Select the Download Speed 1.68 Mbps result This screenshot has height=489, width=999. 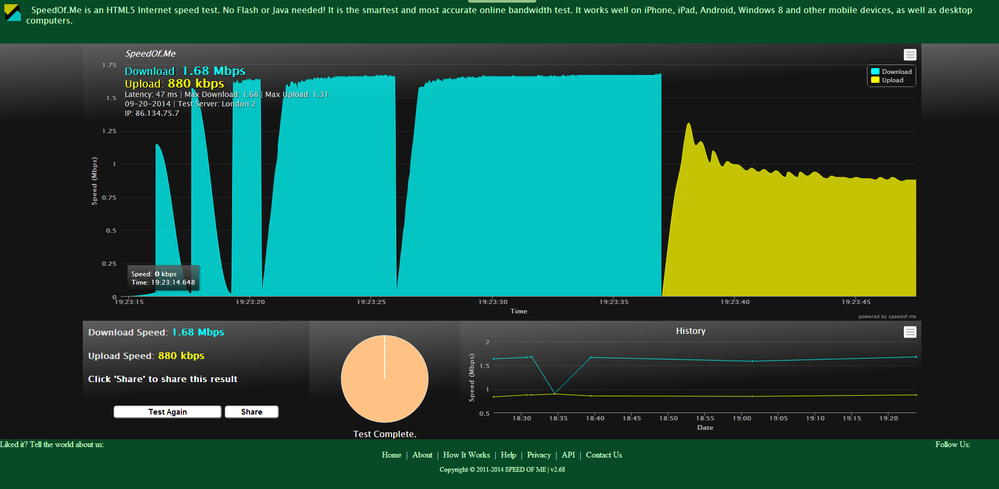[156, 332]
